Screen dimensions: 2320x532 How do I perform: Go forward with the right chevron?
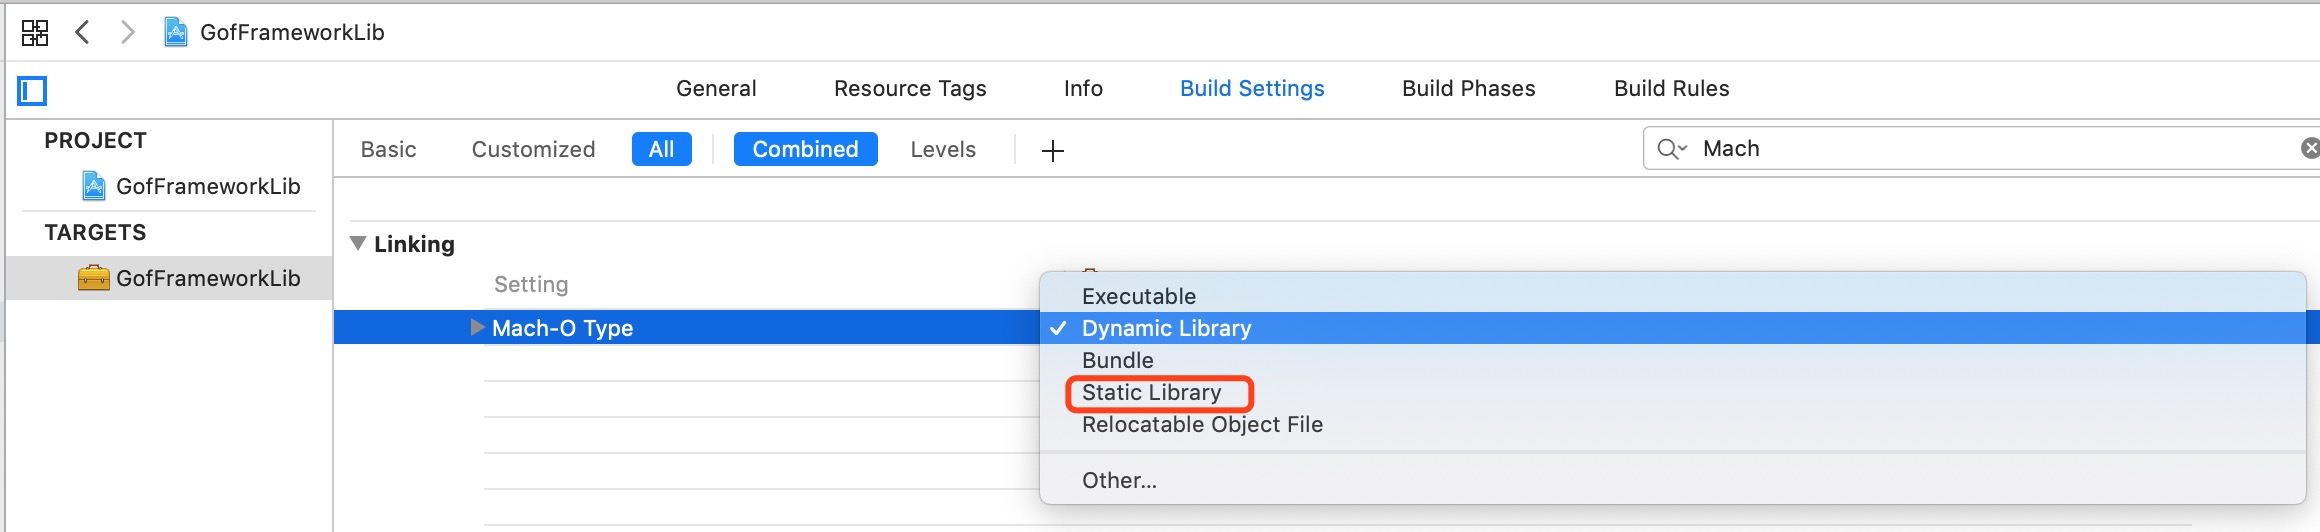127,32
